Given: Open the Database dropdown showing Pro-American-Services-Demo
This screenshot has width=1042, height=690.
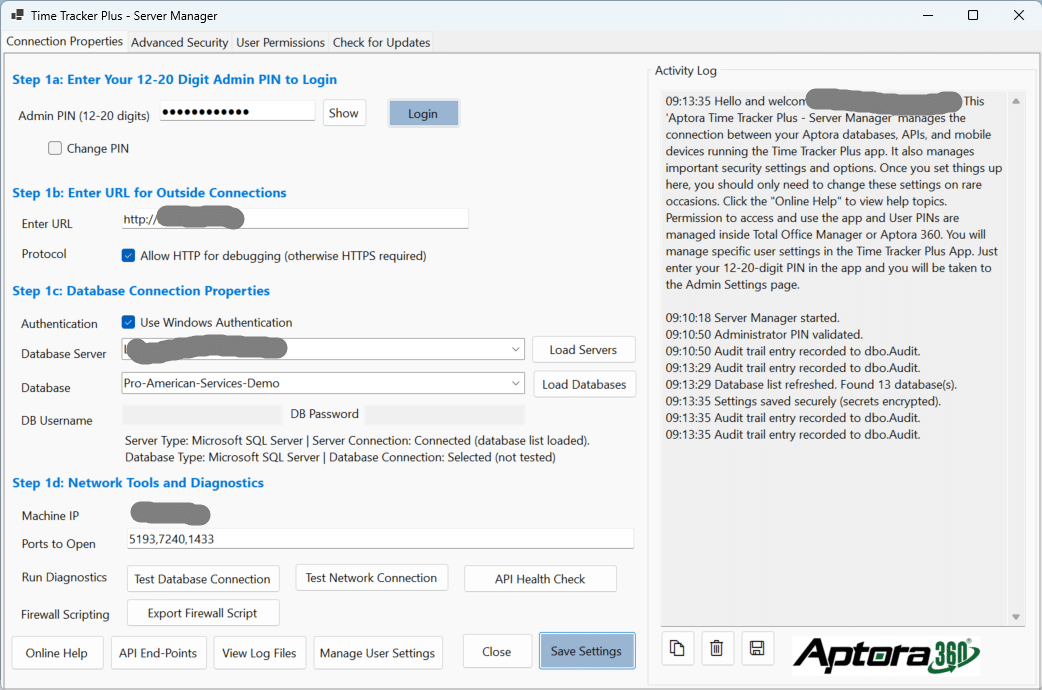Looking at the screenshot, I should 516,383.
